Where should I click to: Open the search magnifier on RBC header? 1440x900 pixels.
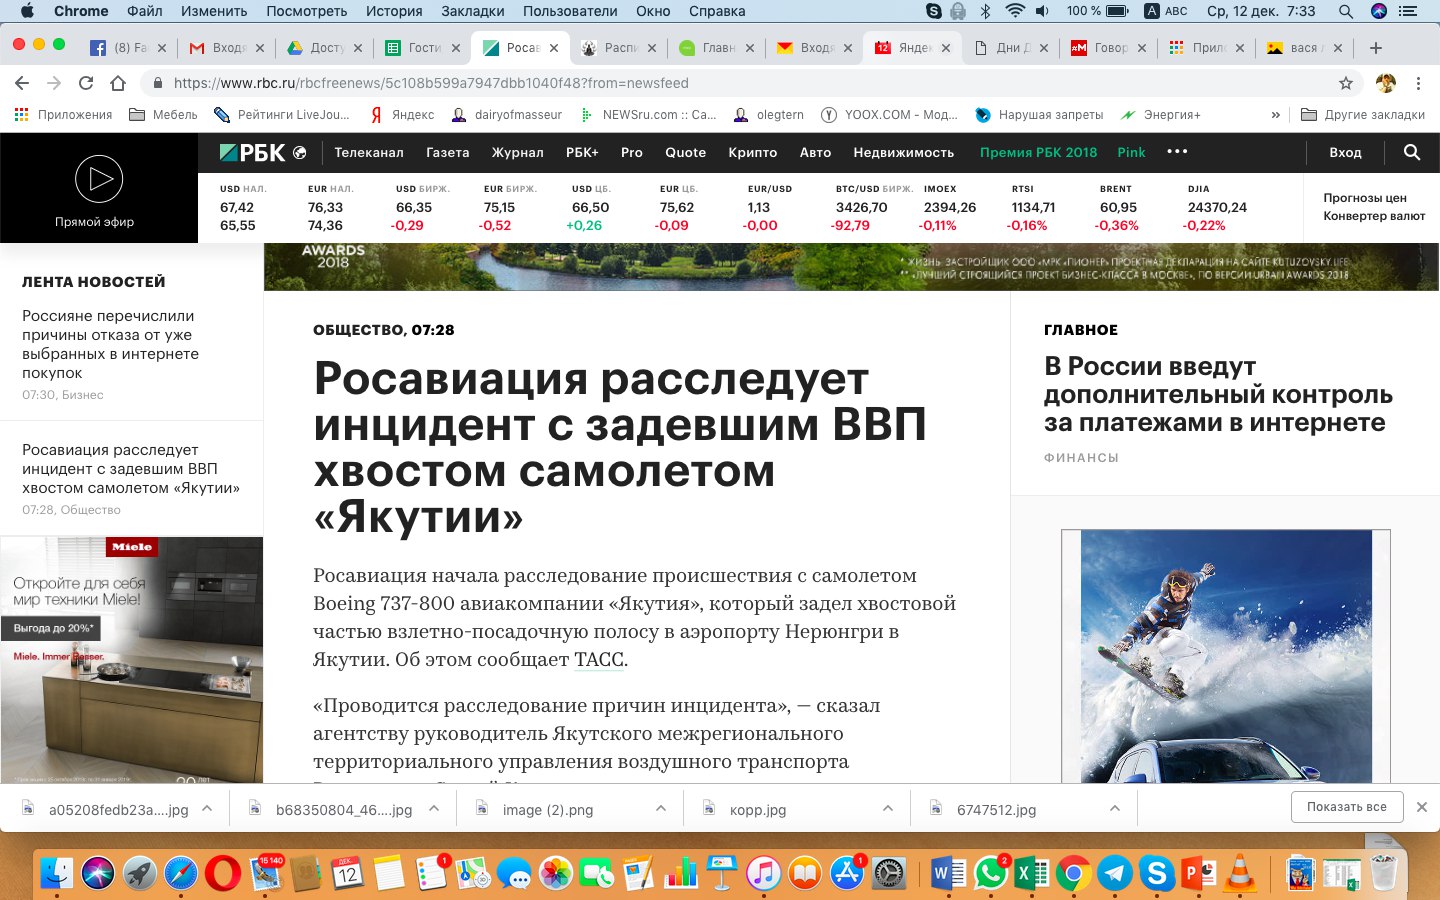click(1412, 152)
